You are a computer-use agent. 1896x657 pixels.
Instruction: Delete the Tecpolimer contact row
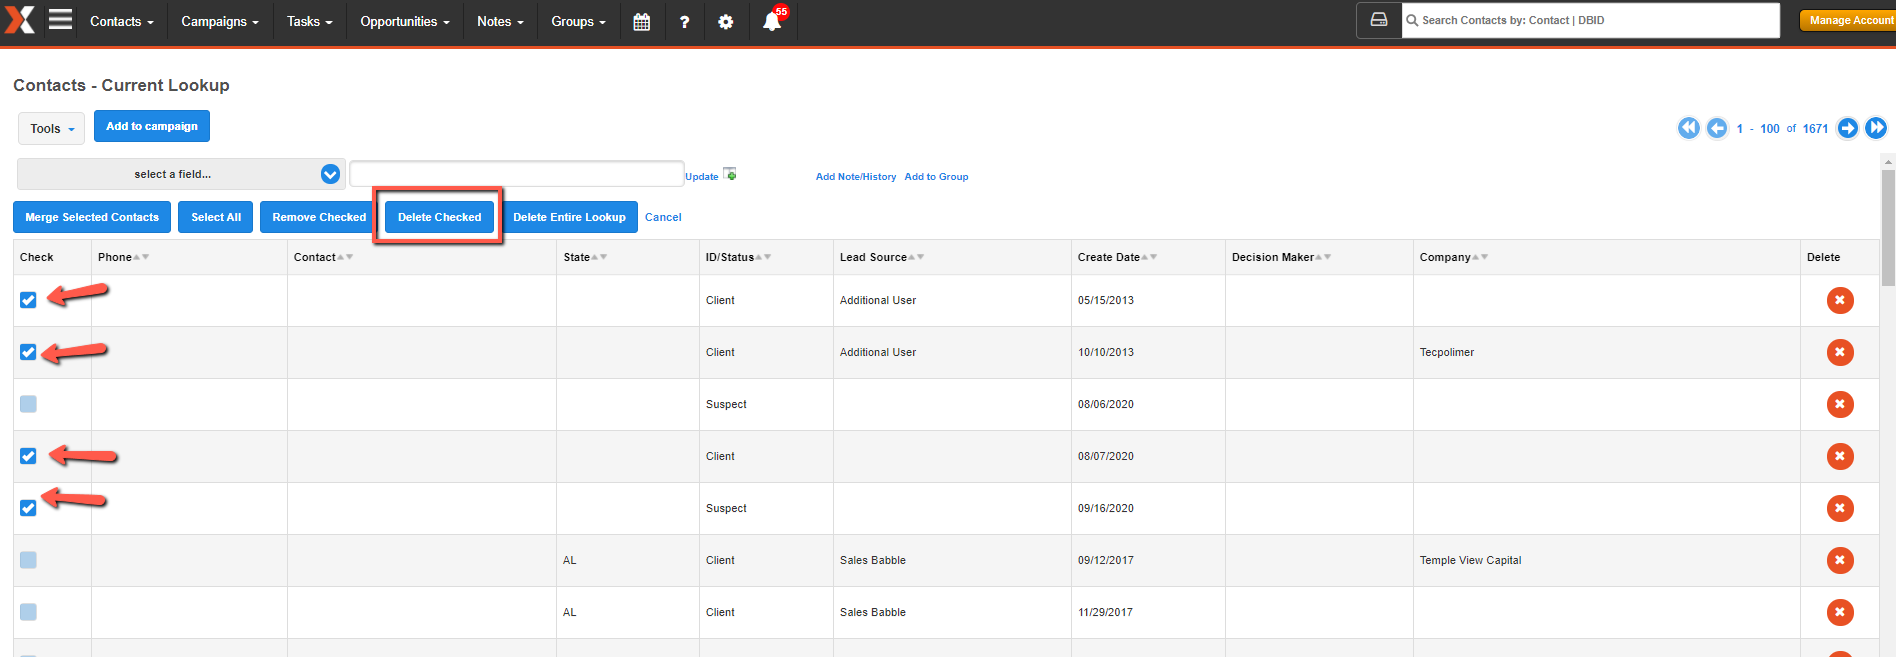(1840, 352)
